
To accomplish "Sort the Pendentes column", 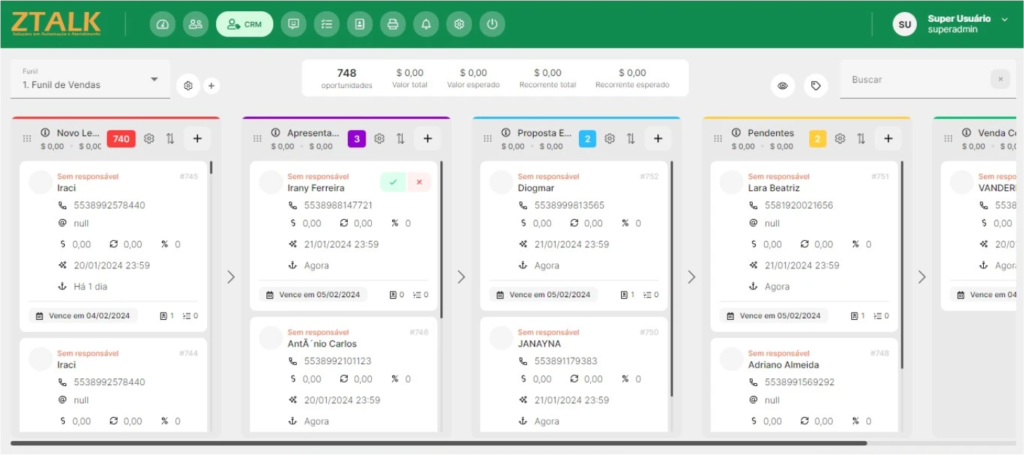I will (x=861, y=138).
